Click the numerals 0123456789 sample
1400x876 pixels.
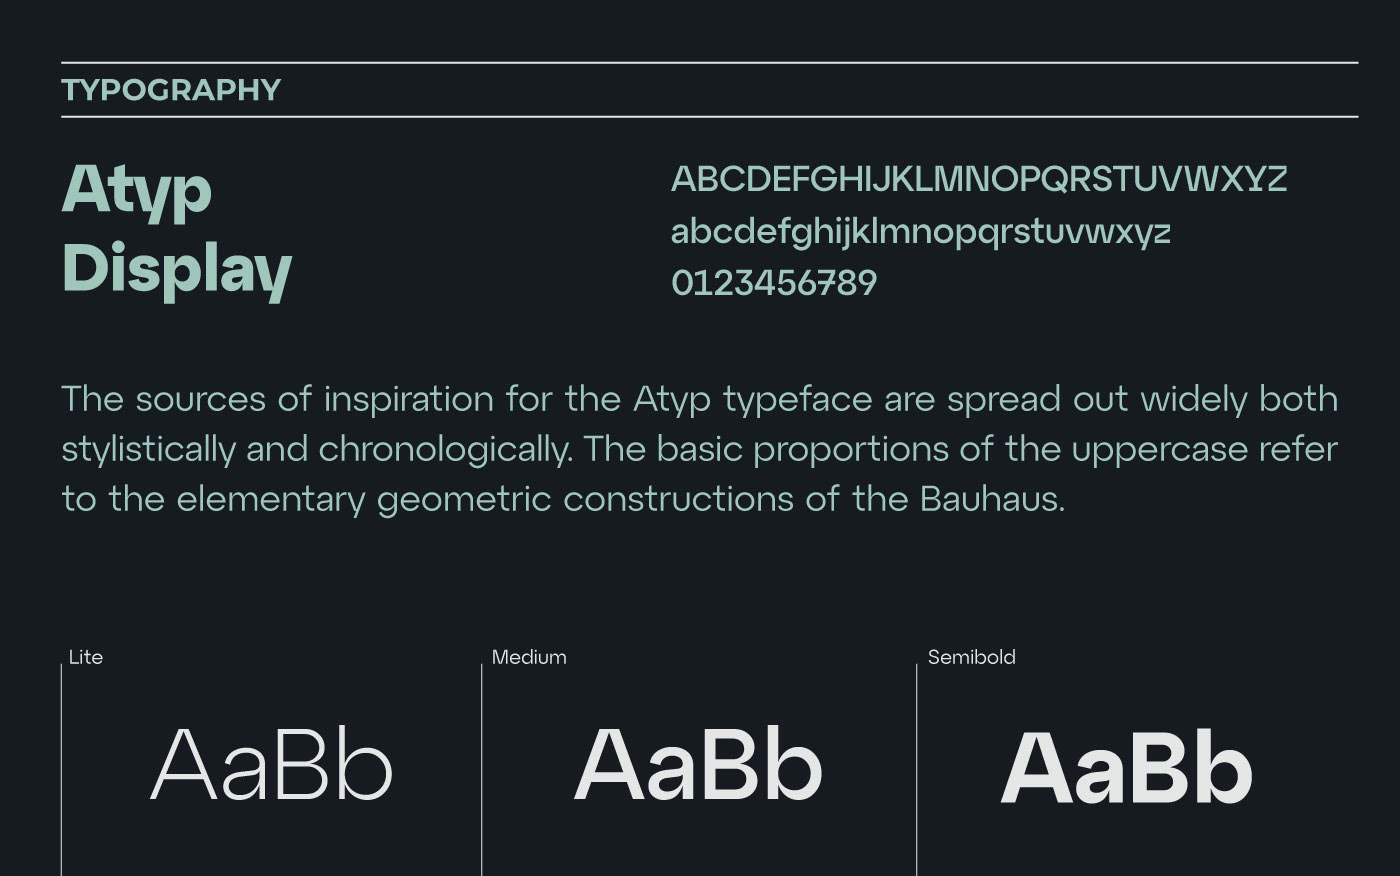pyautogui.click(x=774, y=283)
